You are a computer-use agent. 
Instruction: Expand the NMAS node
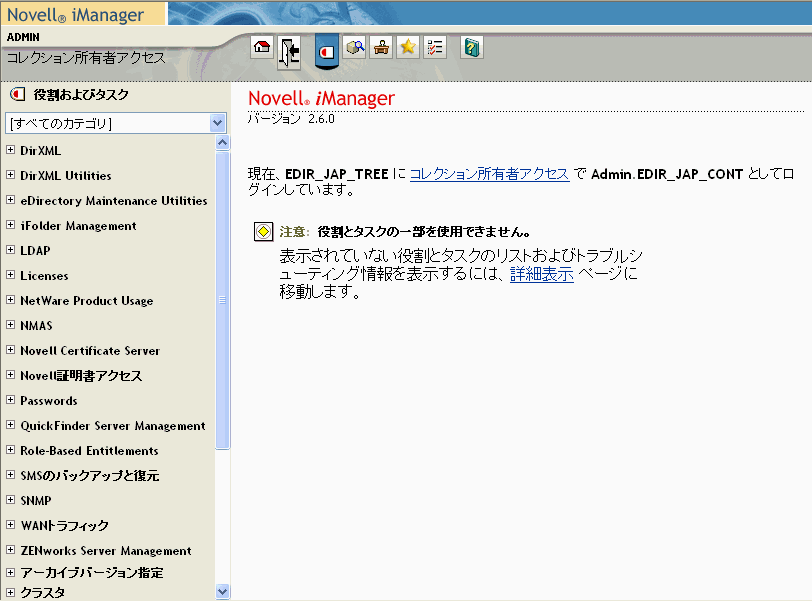click(10, 325)
